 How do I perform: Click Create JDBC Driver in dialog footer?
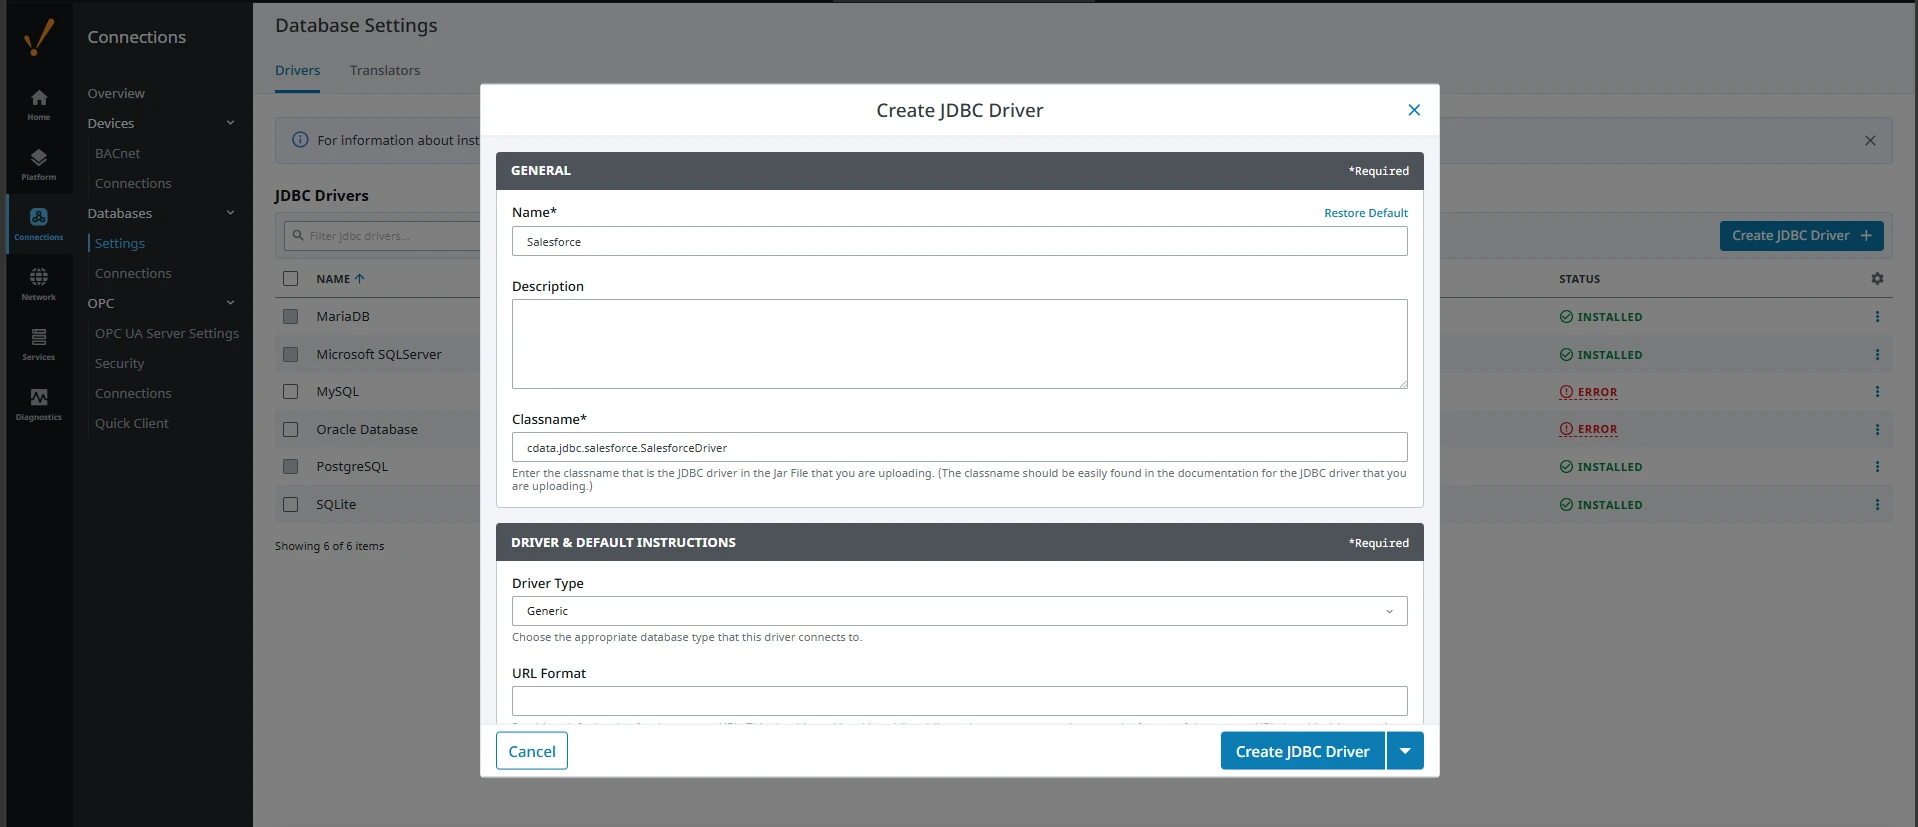1302,751
